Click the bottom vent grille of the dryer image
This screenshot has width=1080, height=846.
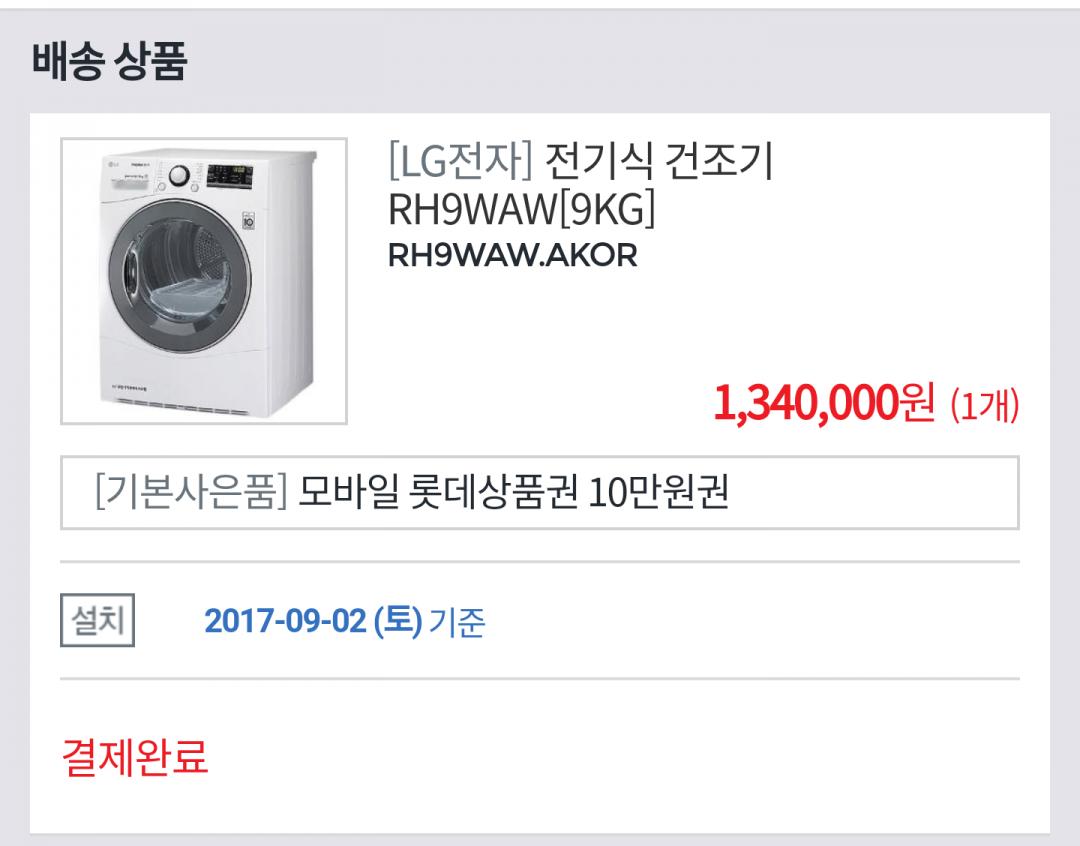click(178, 406)
